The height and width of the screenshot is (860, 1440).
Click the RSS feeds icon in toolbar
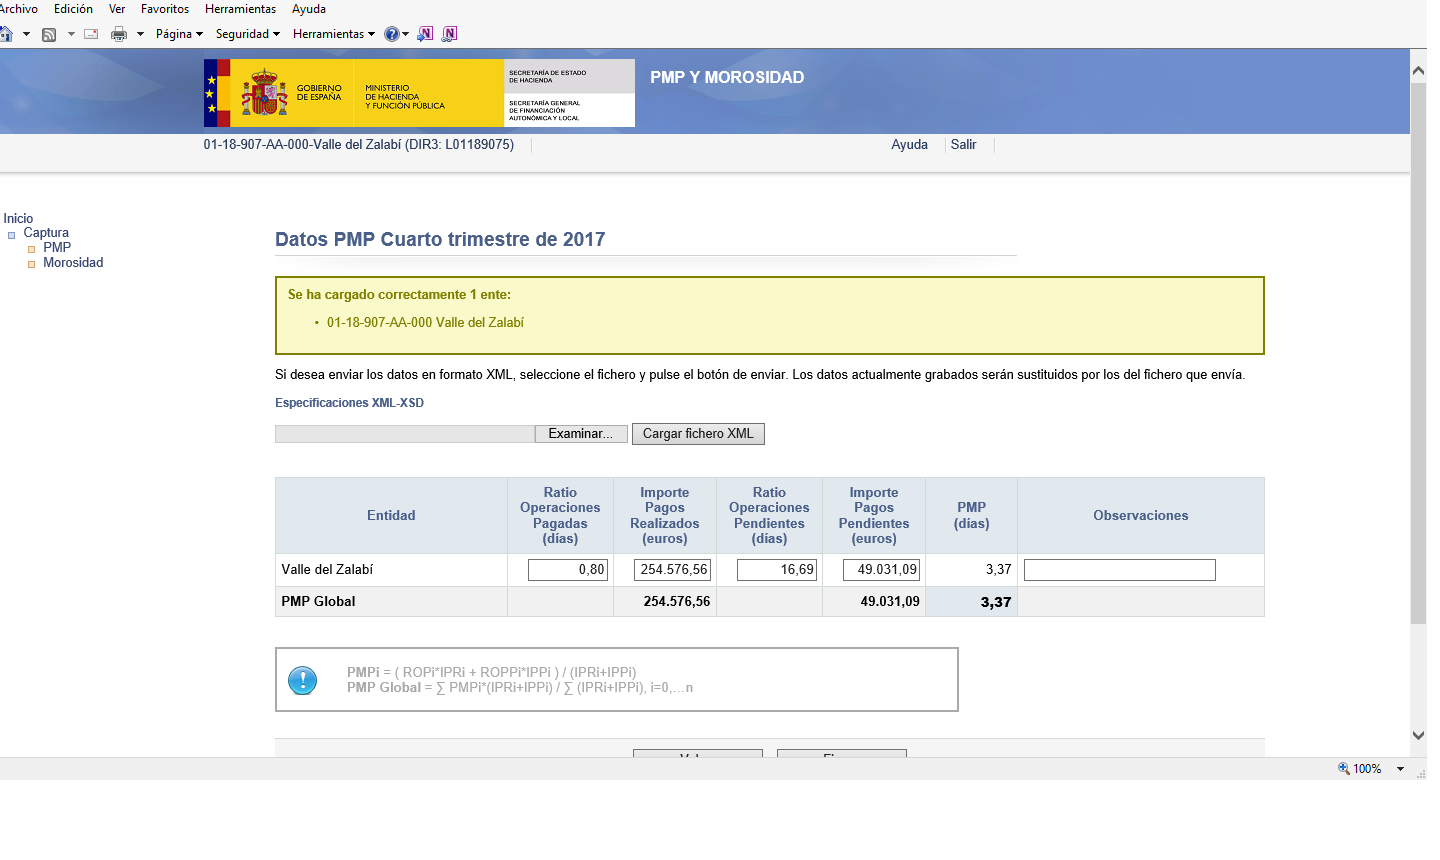point(48,34)
